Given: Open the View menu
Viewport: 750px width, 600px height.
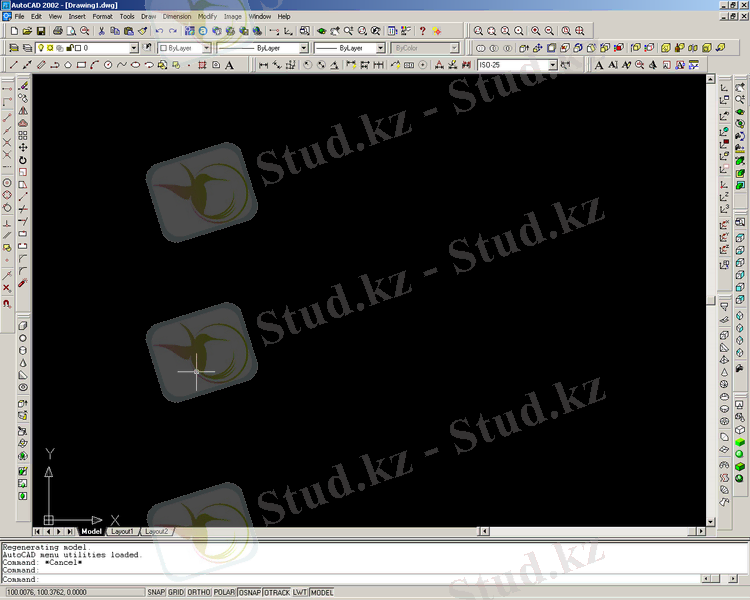Looking at the screenshot, I should click(55, 16).
